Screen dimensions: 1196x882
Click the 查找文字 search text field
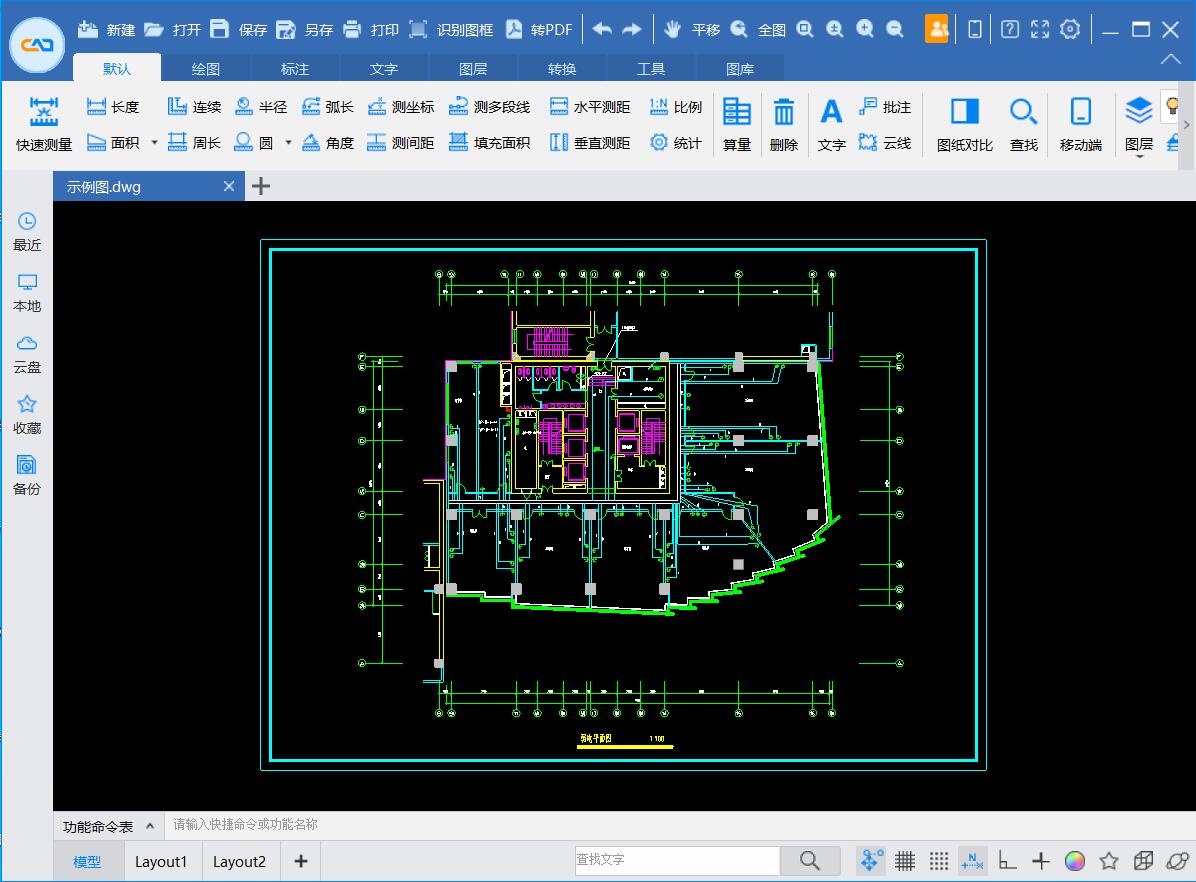pos(677,860)
